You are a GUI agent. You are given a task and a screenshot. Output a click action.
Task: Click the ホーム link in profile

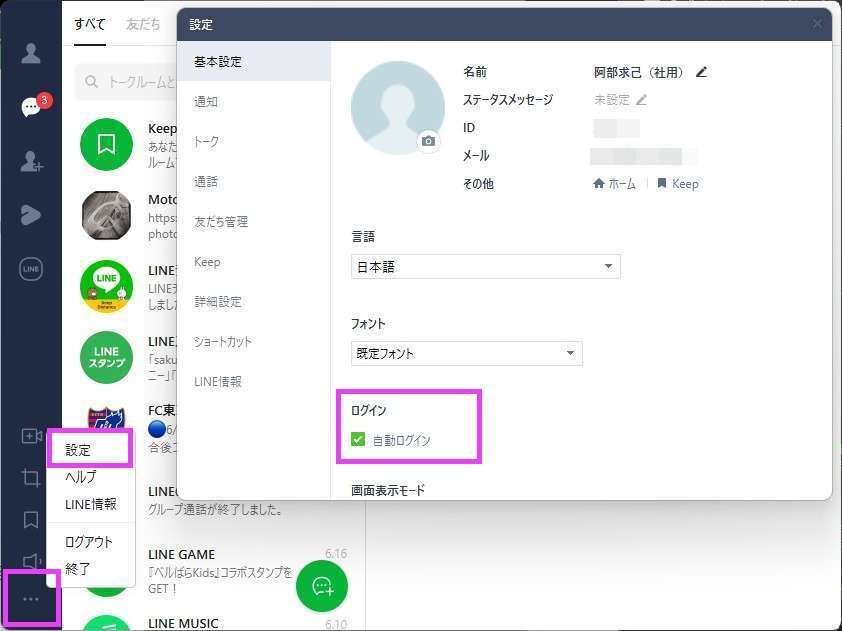pos(614,184)
